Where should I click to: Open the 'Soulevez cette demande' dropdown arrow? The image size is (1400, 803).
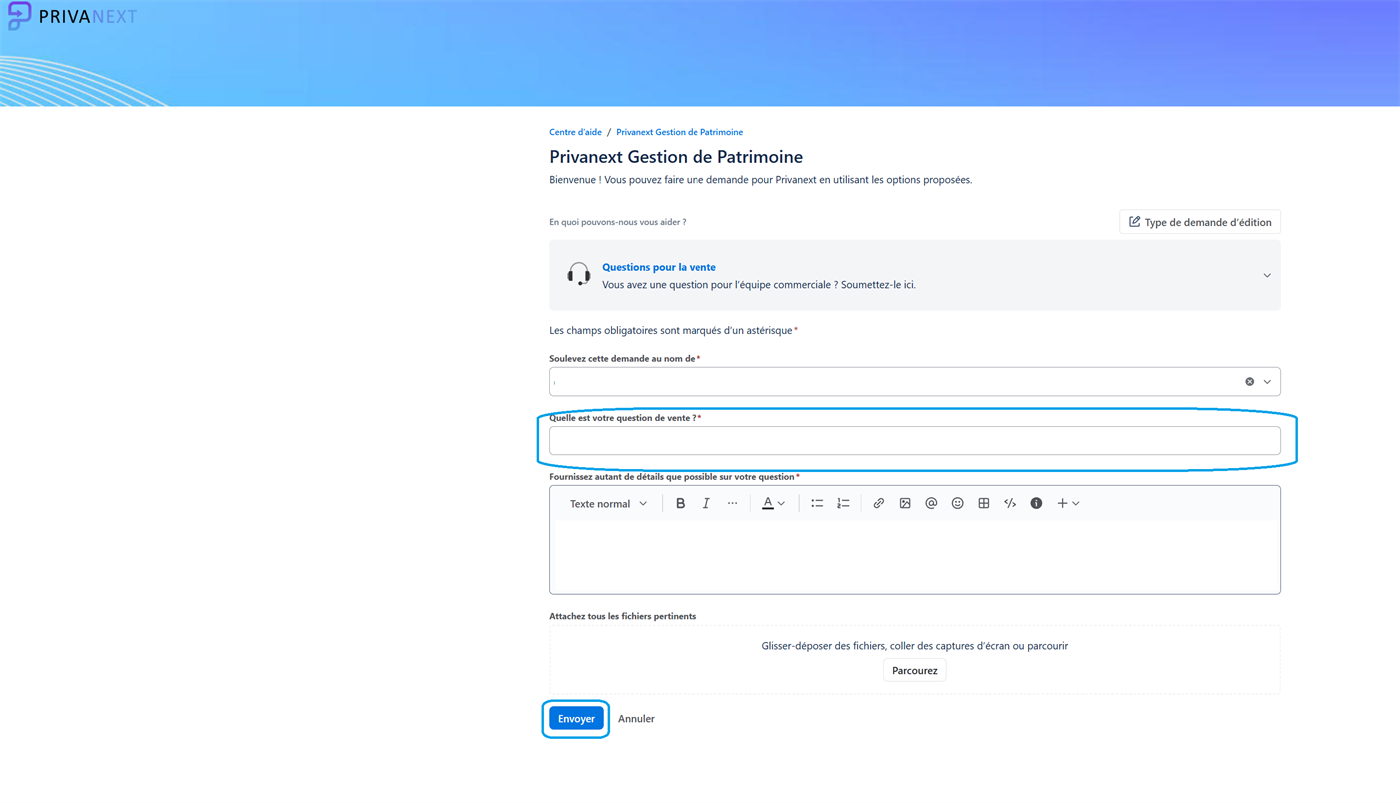click(1267, 382)
